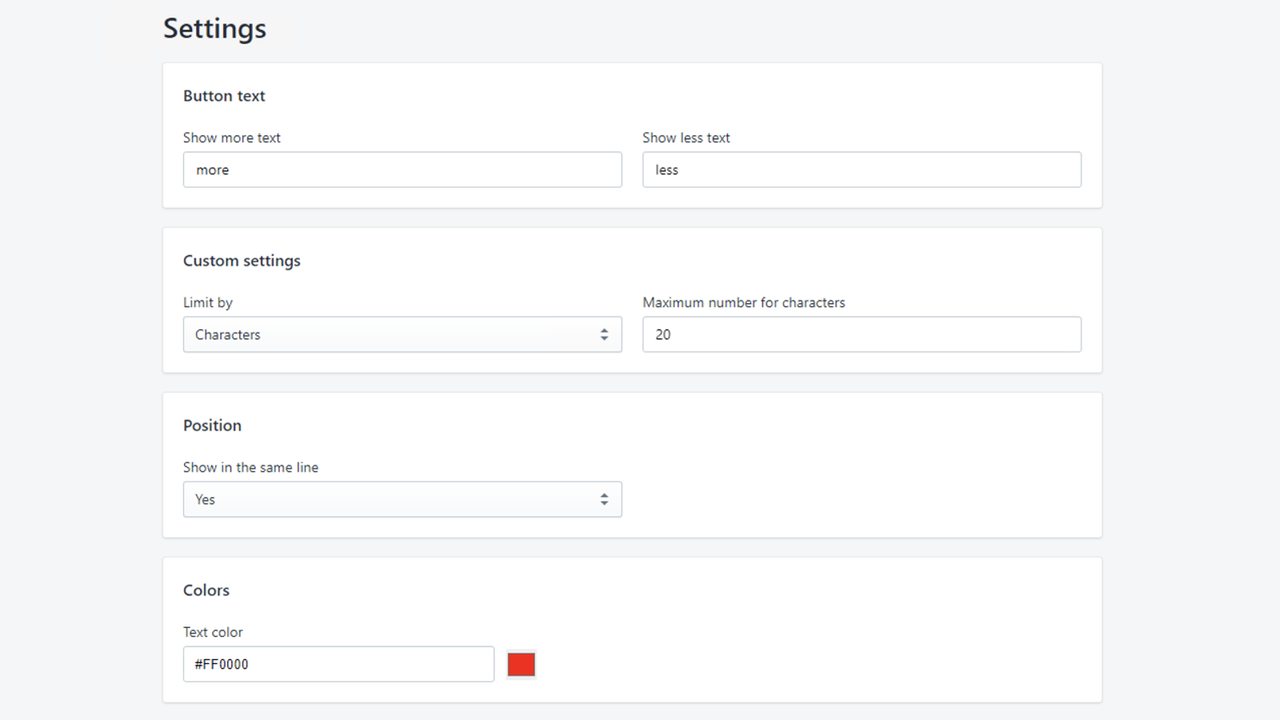
Task: Click the Limit by label
Action: pyautogui.click(x=208, y=302)
